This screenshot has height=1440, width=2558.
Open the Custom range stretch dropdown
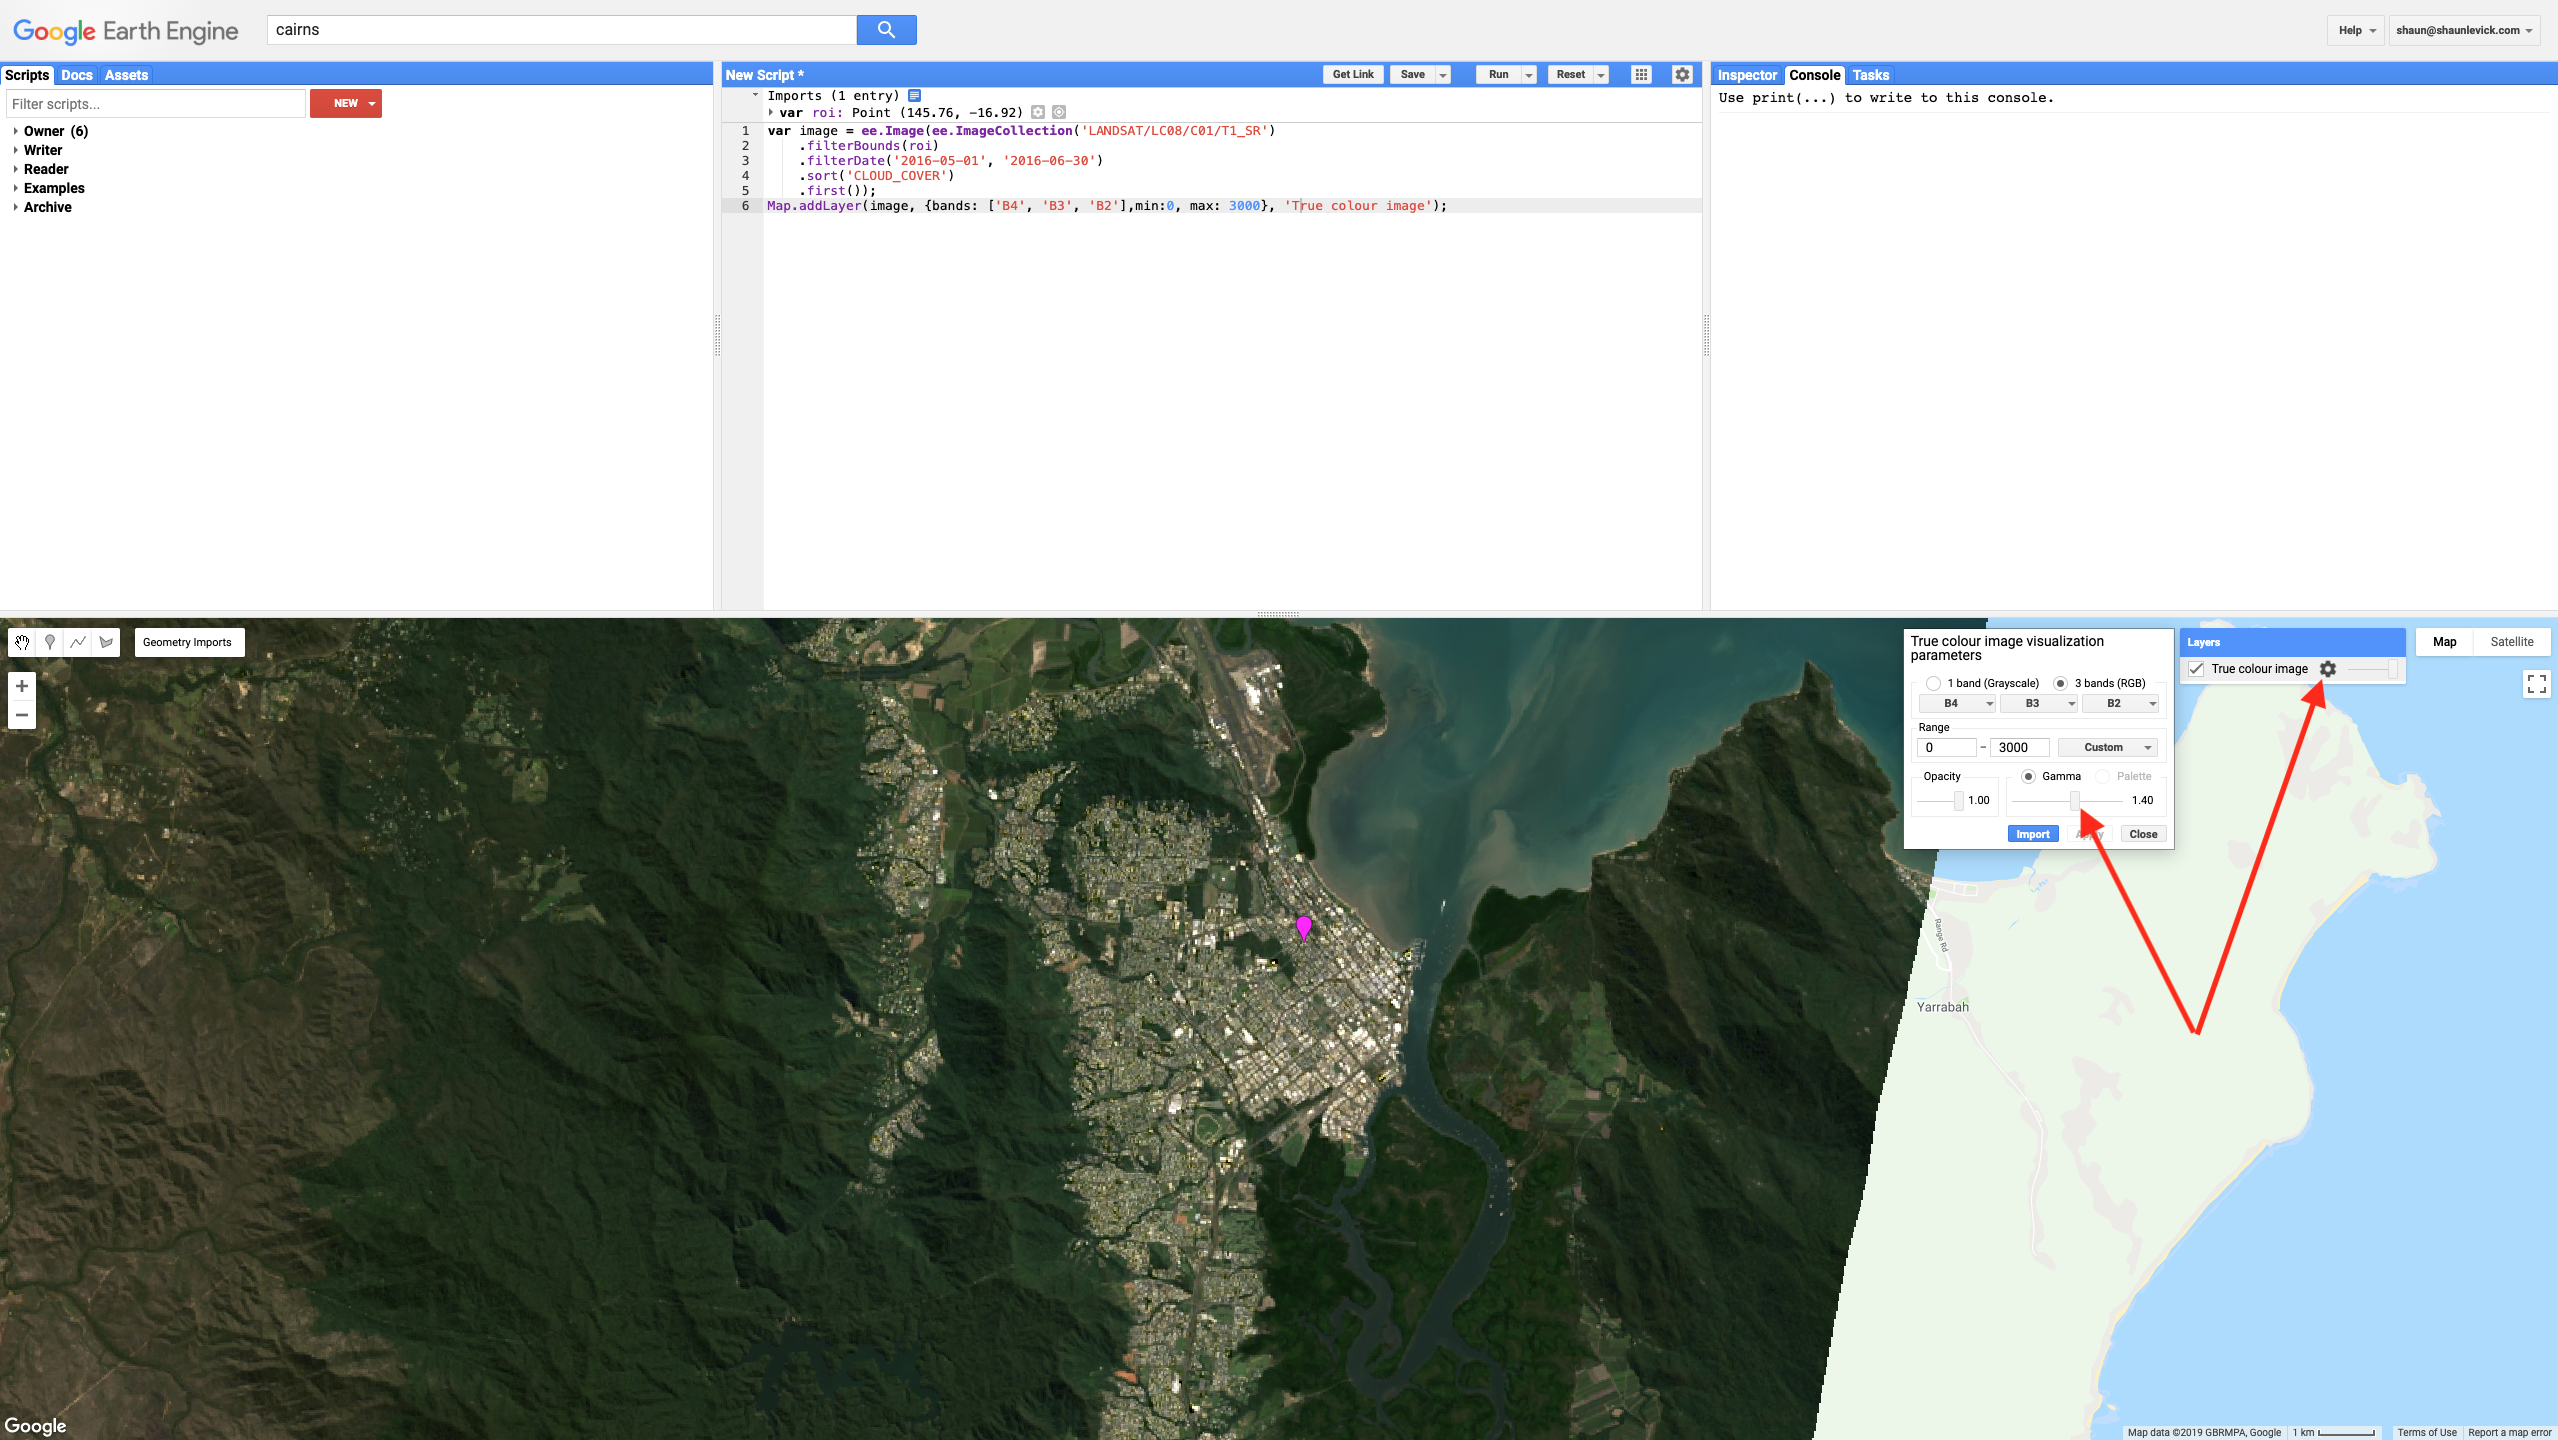coord(2108,748)
